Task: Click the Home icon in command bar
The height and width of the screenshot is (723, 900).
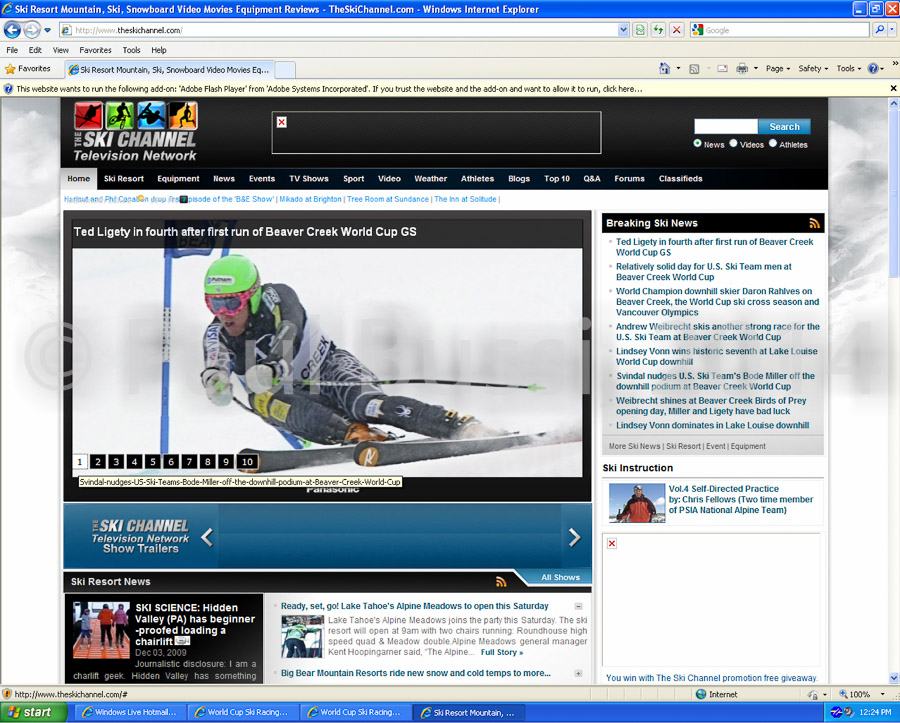Action: [664, 69]
